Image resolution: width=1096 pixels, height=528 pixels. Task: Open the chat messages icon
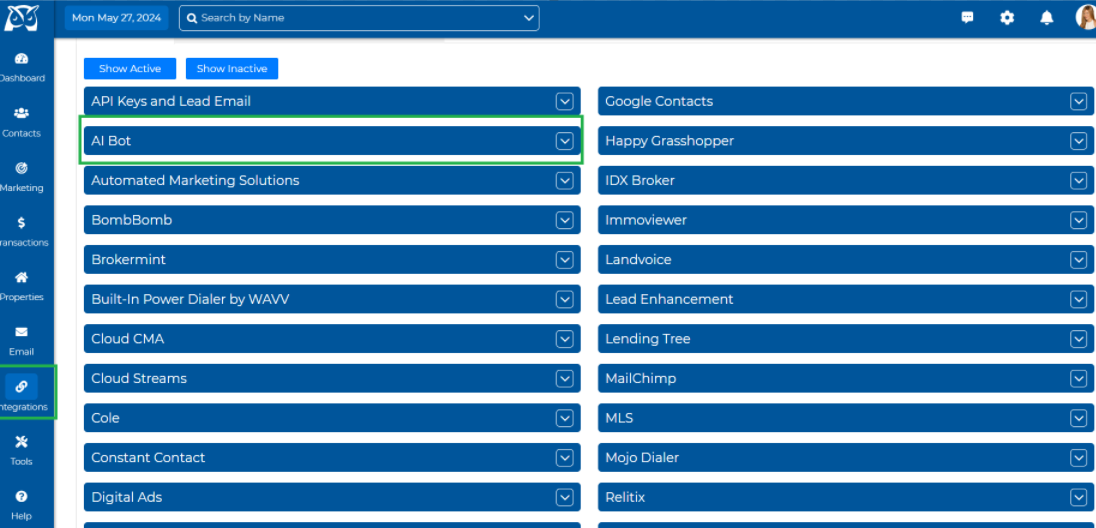pos(967,17)
